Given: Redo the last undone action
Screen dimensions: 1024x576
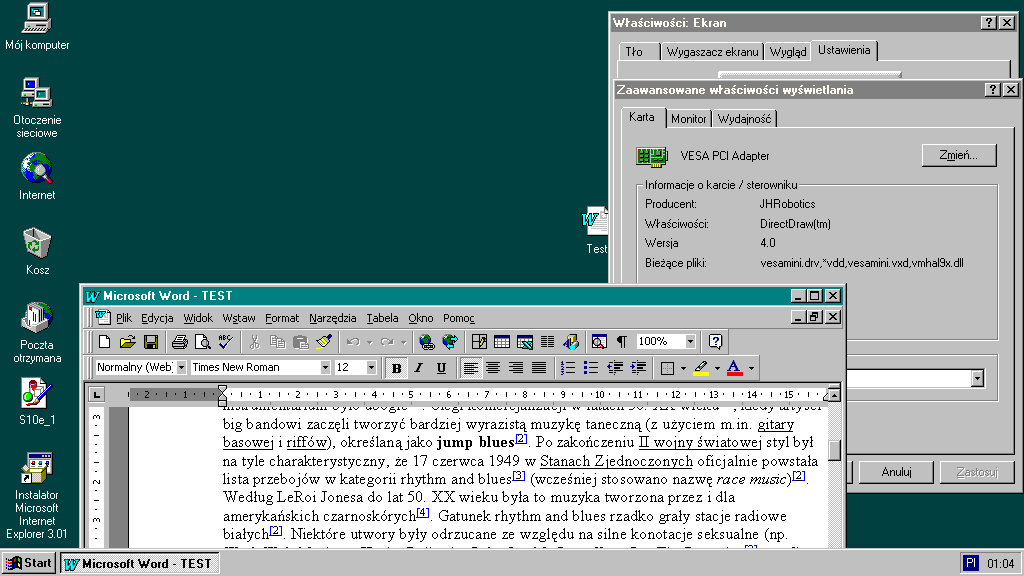Looking at the screenshot, I should coord(387,342).
